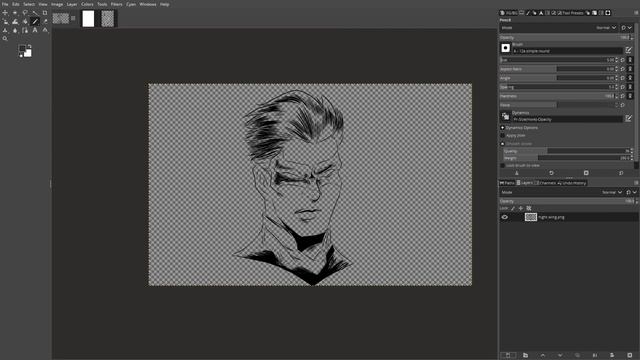
Task: Toggle lock position and size icon
Action: tap(520, 208)
